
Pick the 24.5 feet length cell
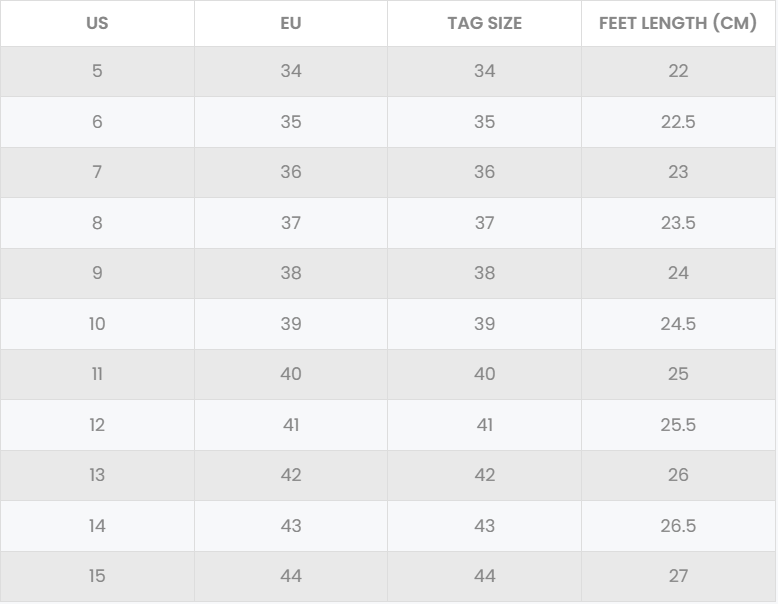tap(678, 324)
